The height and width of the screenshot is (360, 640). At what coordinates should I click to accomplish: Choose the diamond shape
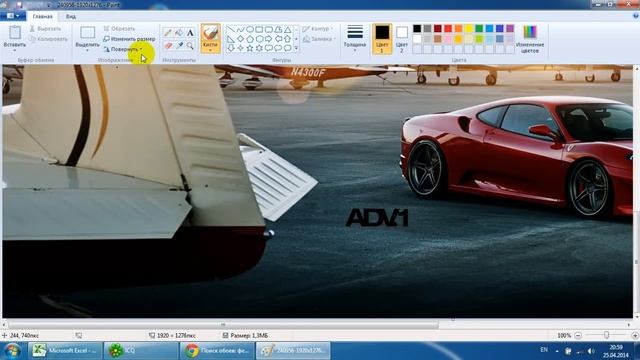[240, 39]
